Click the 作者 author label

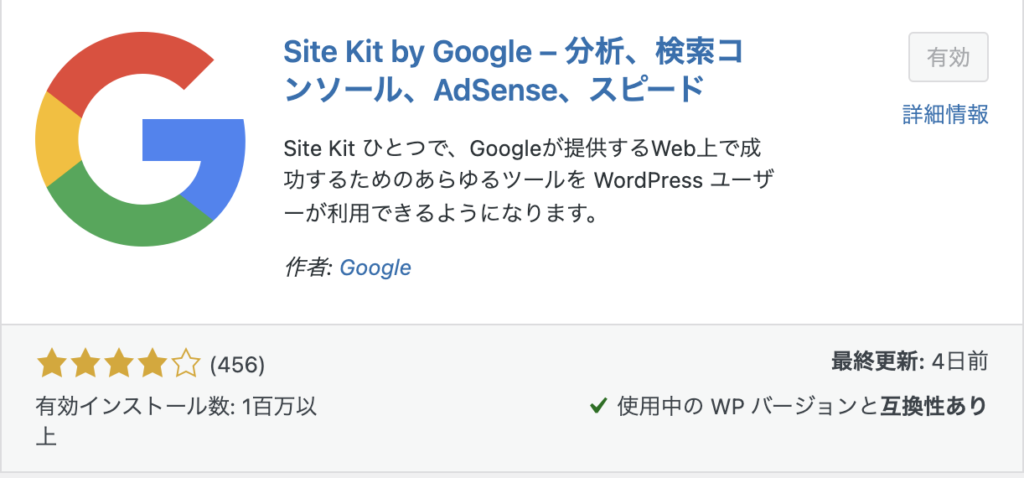click(x=308, y=268)
